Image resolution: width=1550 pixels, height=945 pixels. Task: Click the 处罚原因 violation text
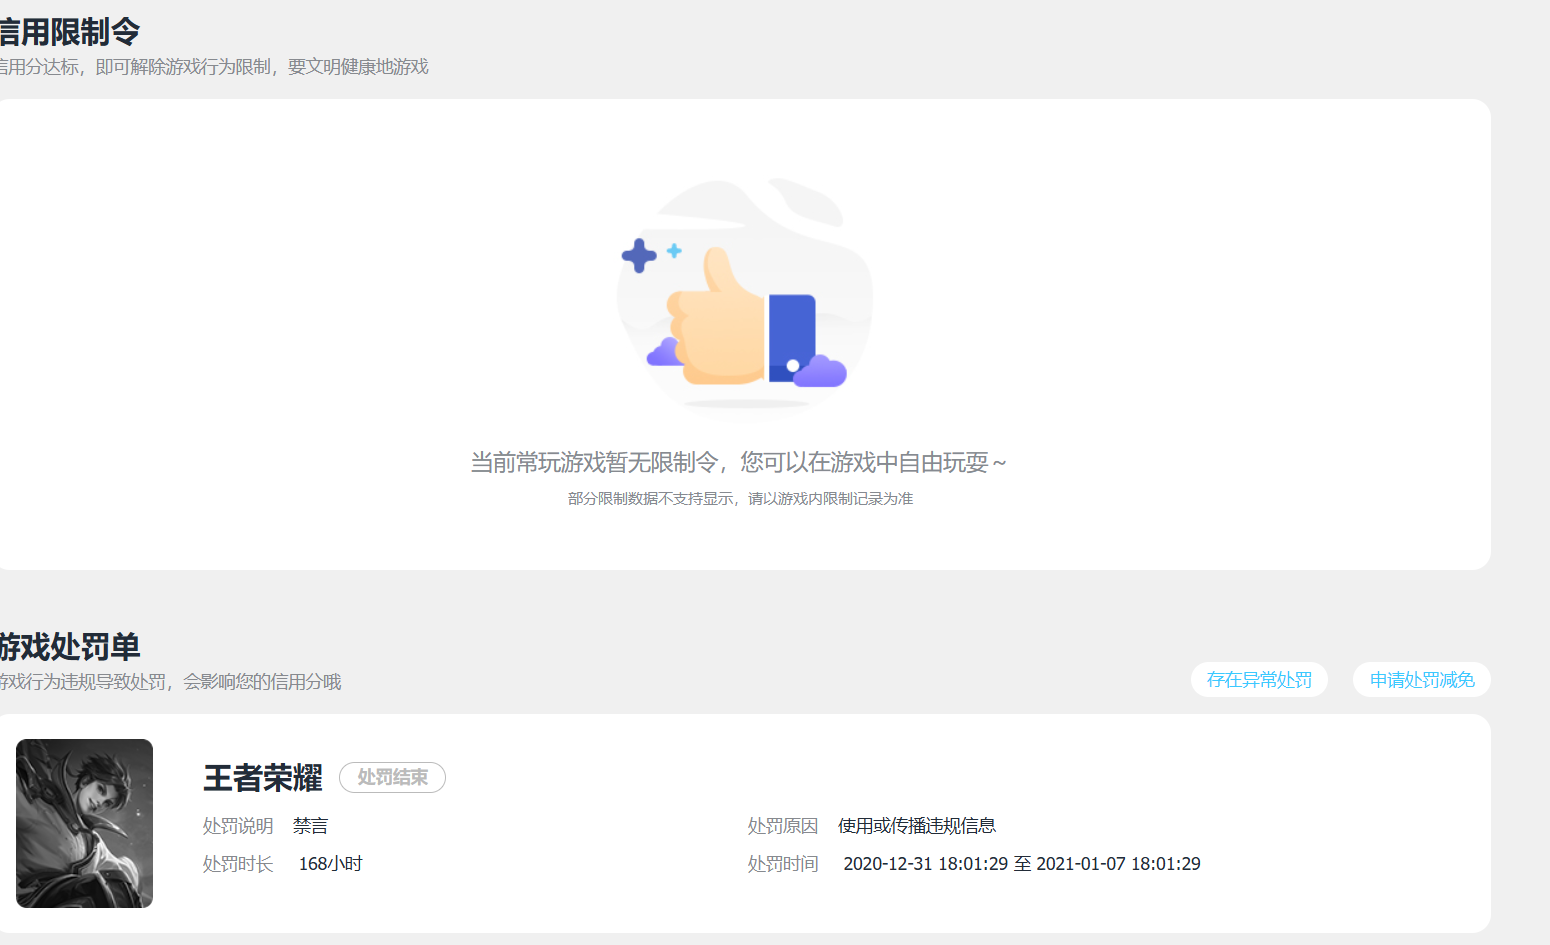coord(917,826)
